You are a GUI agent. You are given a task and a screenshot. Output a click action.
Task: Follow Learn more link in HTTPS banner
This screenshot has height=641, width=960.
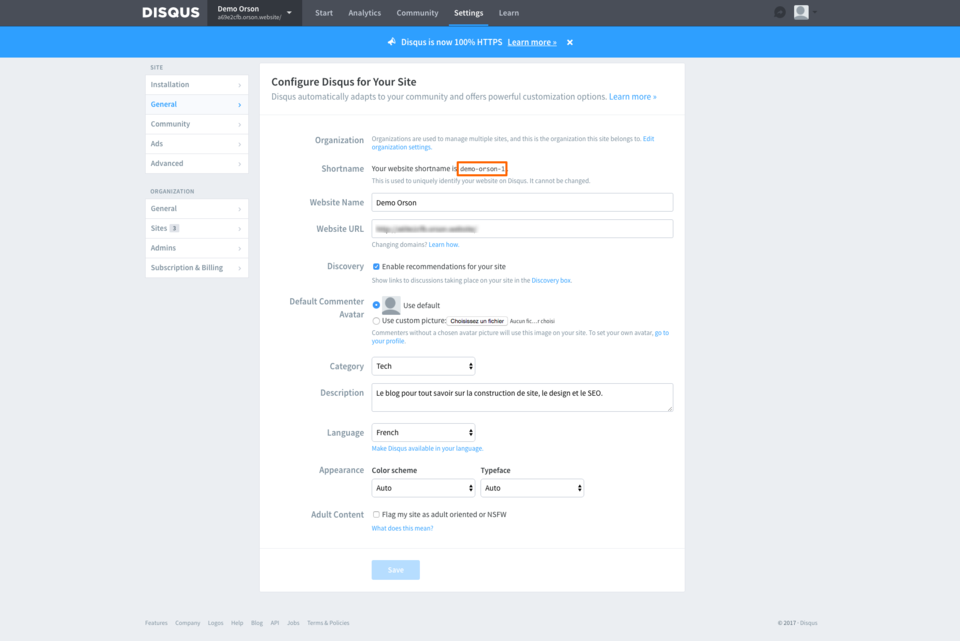532,42
